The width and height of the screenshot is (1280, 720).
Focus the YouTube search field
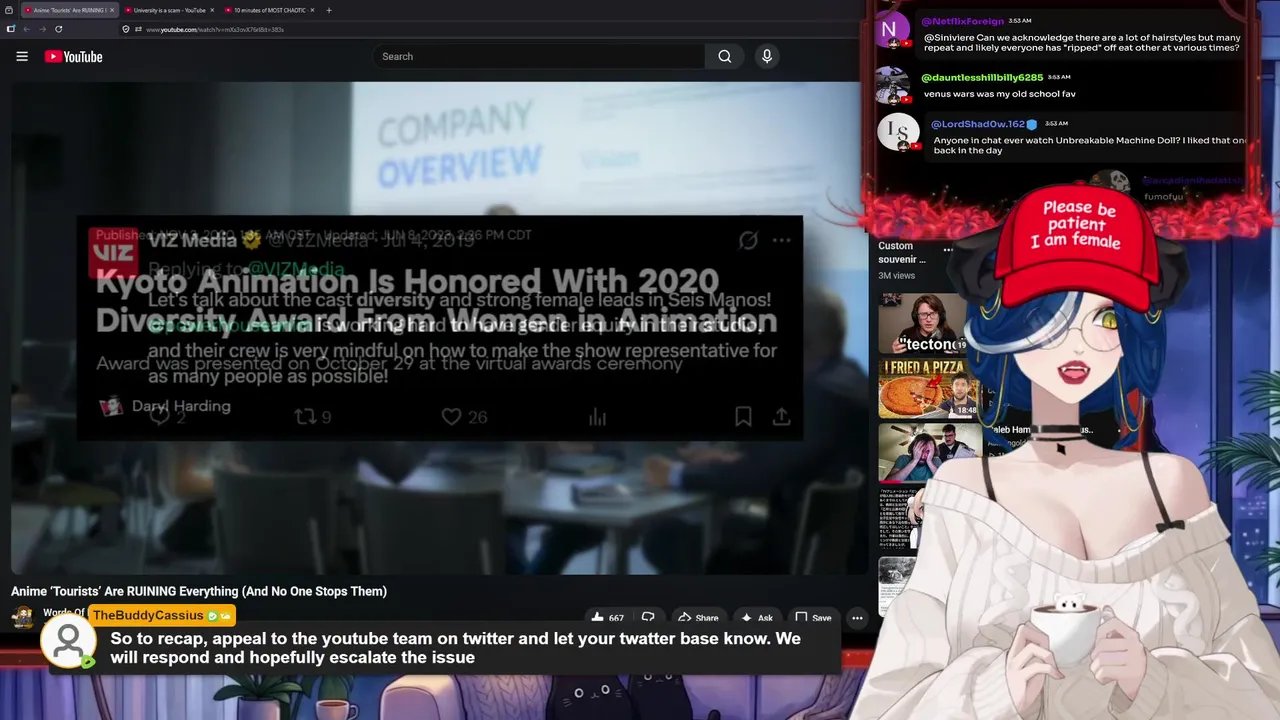tap(540, 56)
